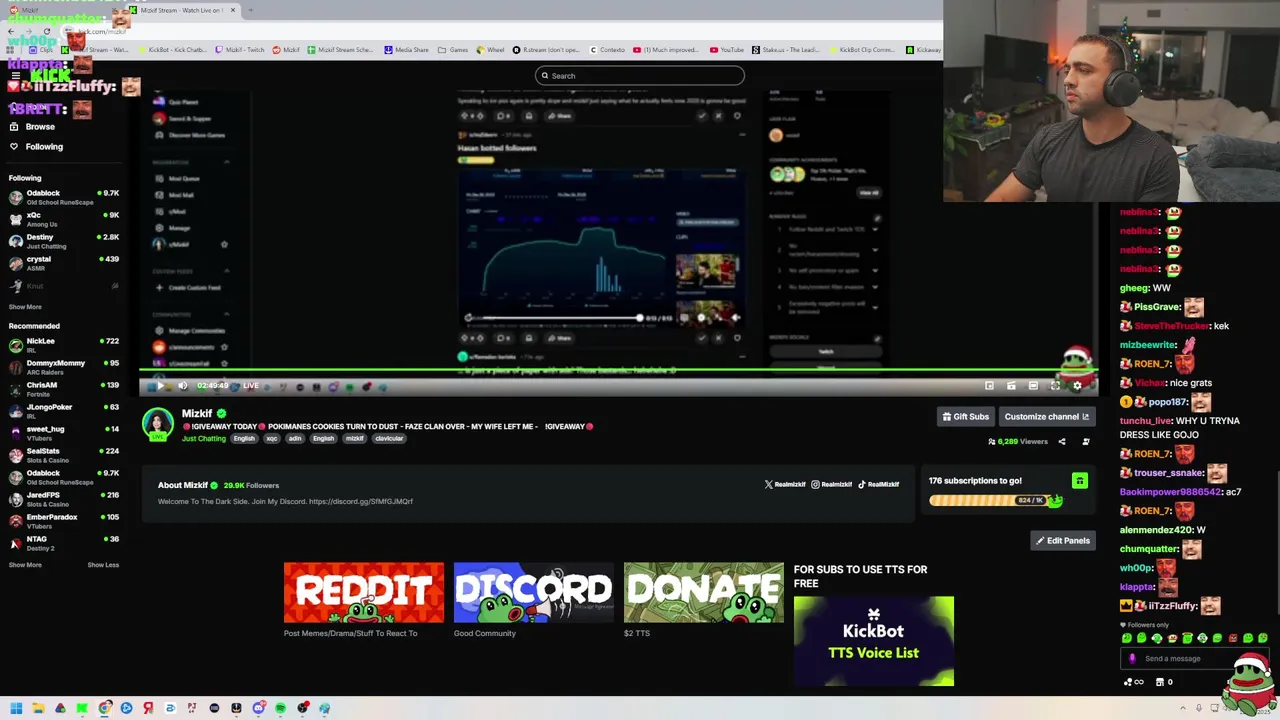The height and width of the screenshot is (720, 1280).
Task: Open SealStats's recommended channel
Action: tap(63, 455)
